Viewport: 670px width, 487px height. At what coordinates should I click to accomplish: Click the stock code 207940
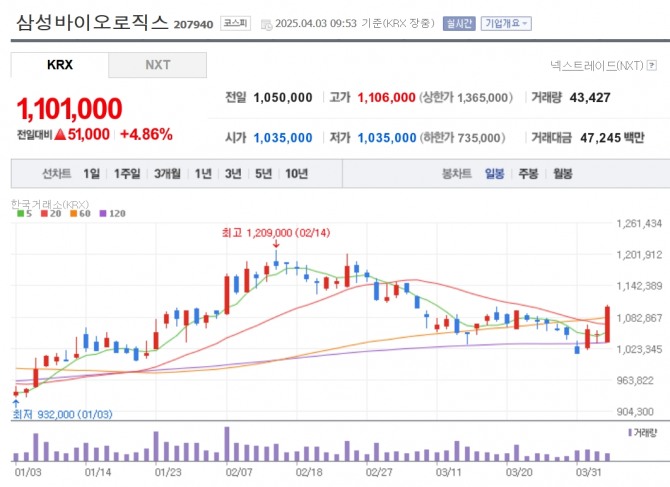pos(193,25)
